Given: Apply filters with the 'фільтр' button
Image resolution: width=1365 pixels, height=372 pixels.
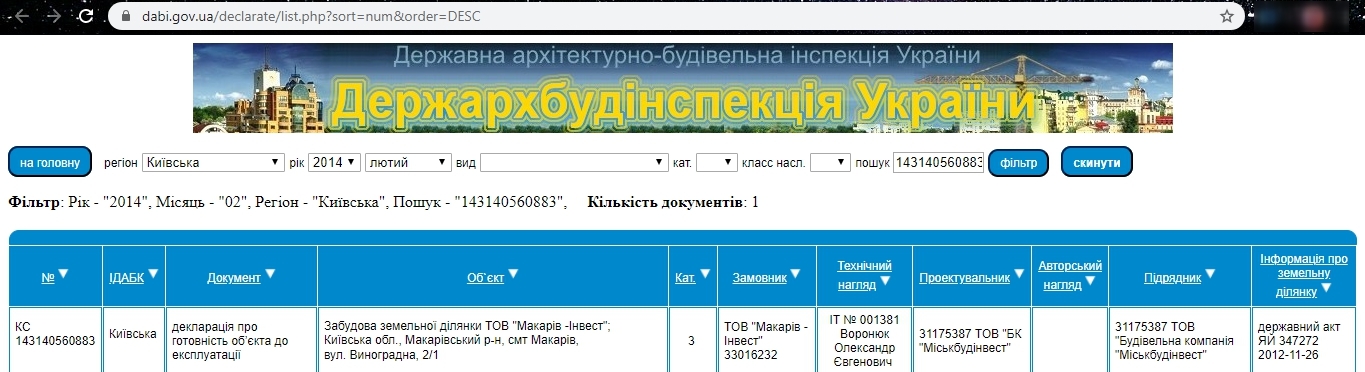Looking at the screenshot, I should coord(1018,162).
